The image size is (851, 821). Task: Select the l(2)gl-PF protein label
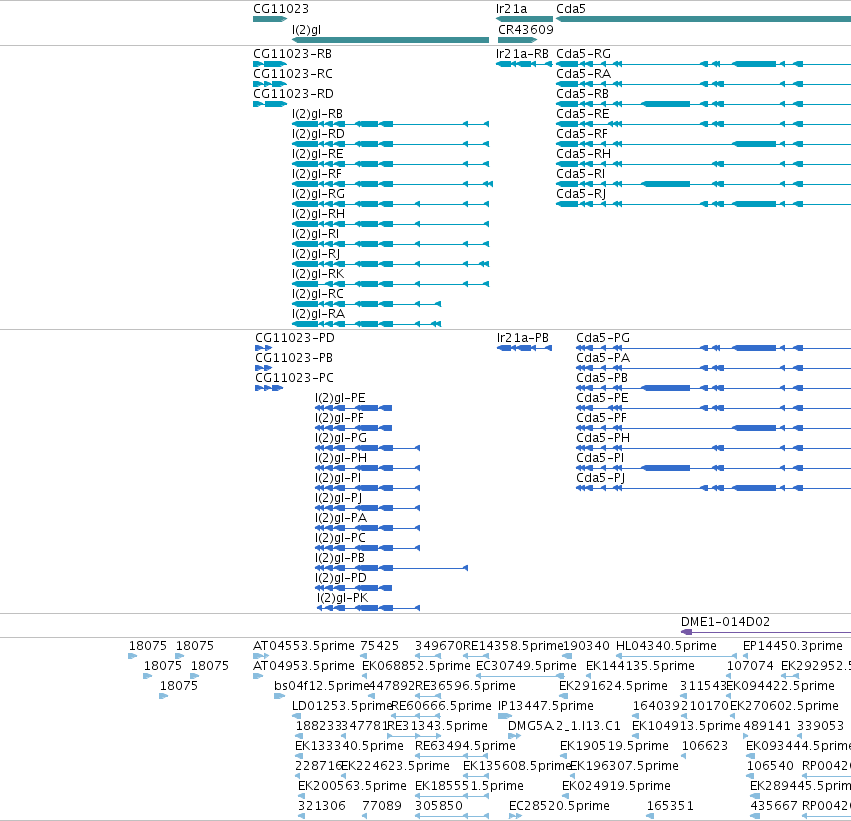(x=339, y=418)
